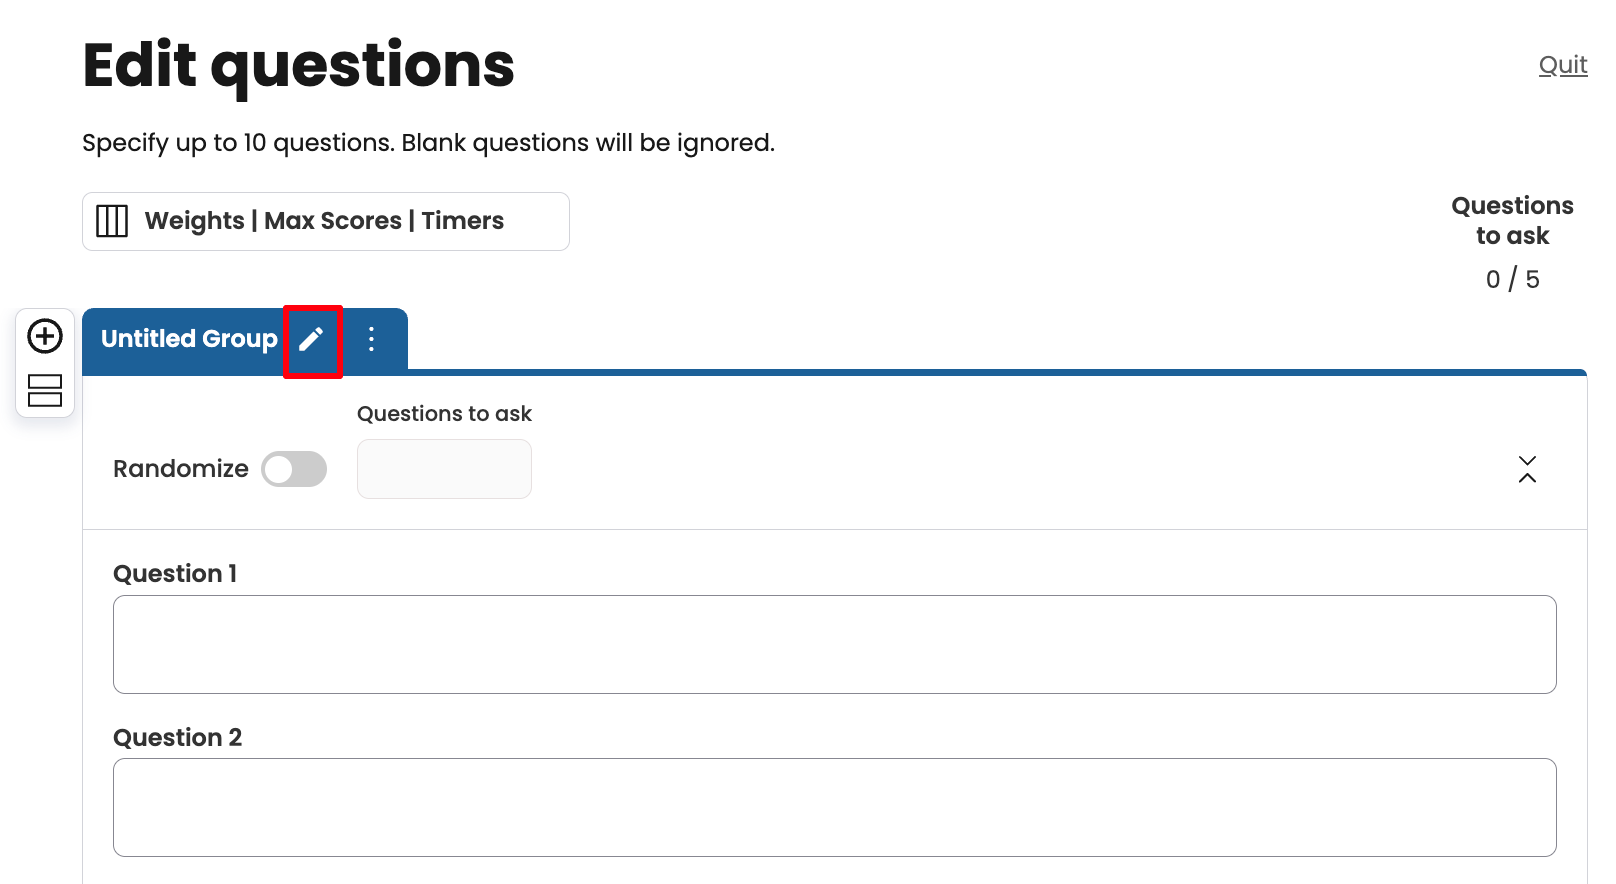Viewport: 1616px width, 884px height.
Task: Click the Quit link
Action: [1562, 65]
